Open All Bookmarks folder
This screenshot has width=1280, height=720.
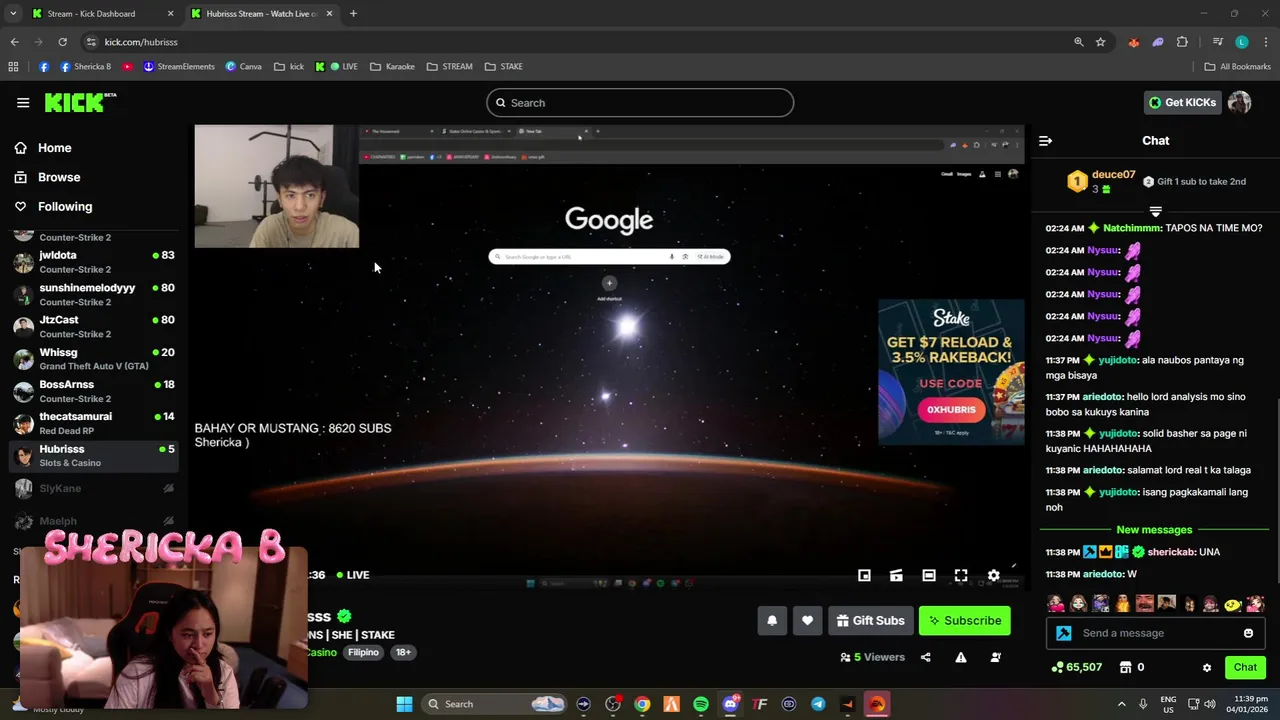coord(1238,67)
